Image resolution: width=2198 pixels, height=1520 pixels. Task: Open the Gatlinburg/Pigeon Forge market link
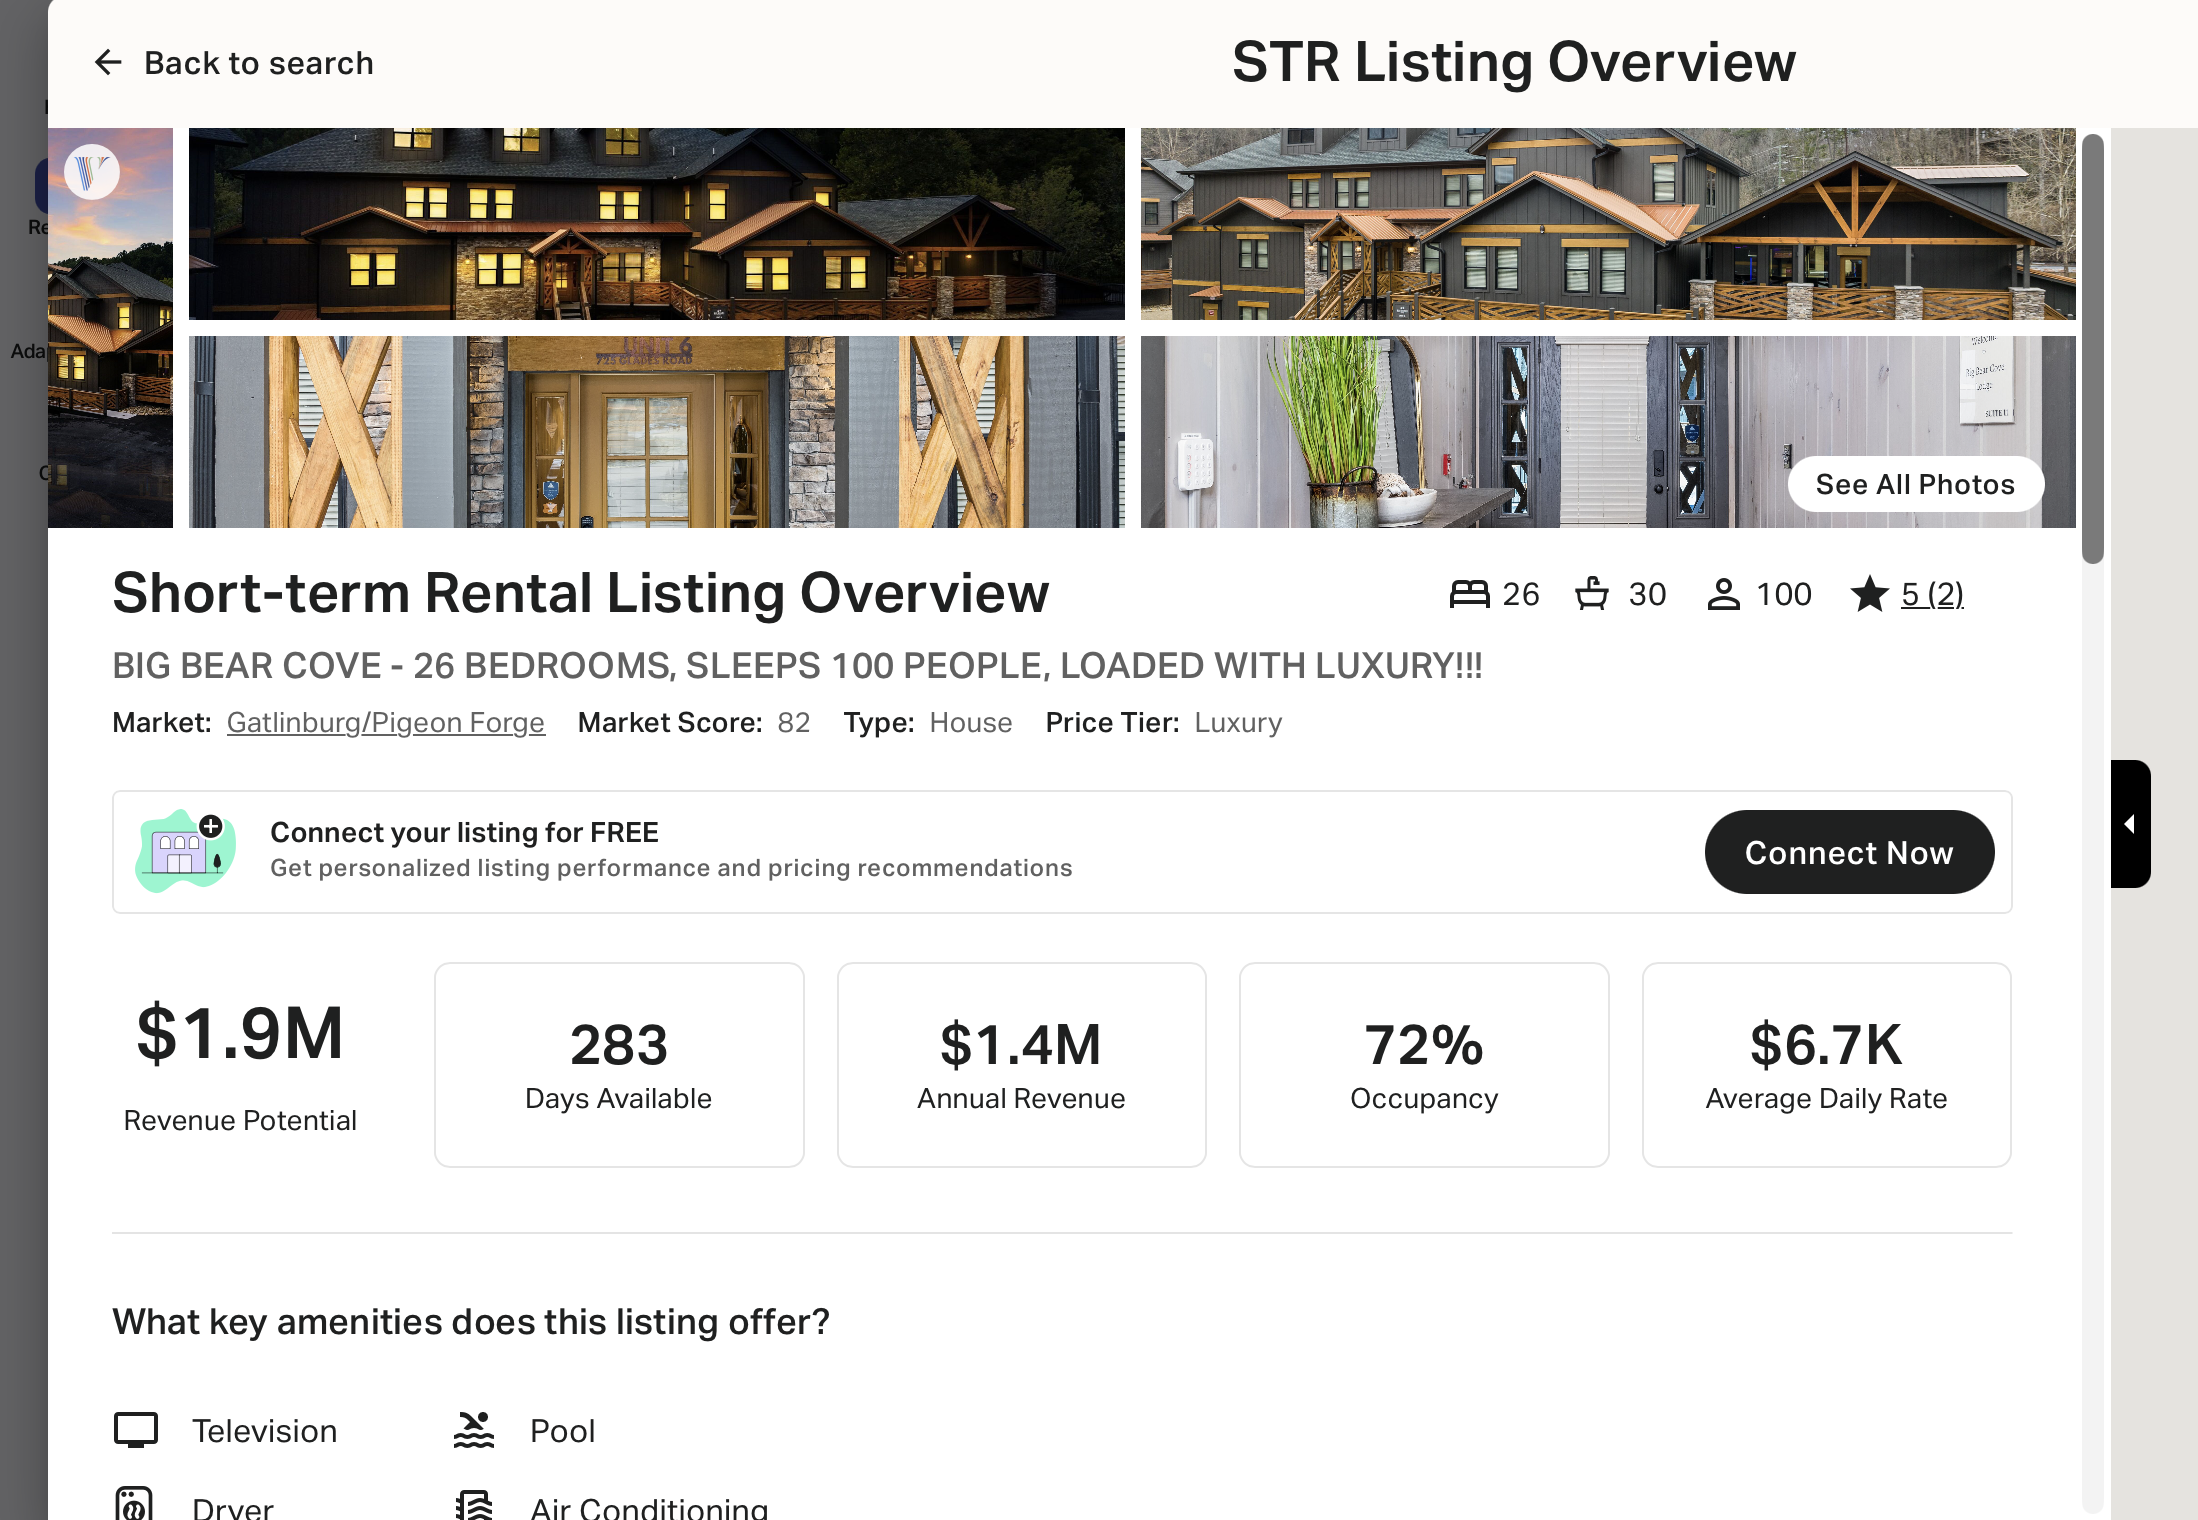386,722
